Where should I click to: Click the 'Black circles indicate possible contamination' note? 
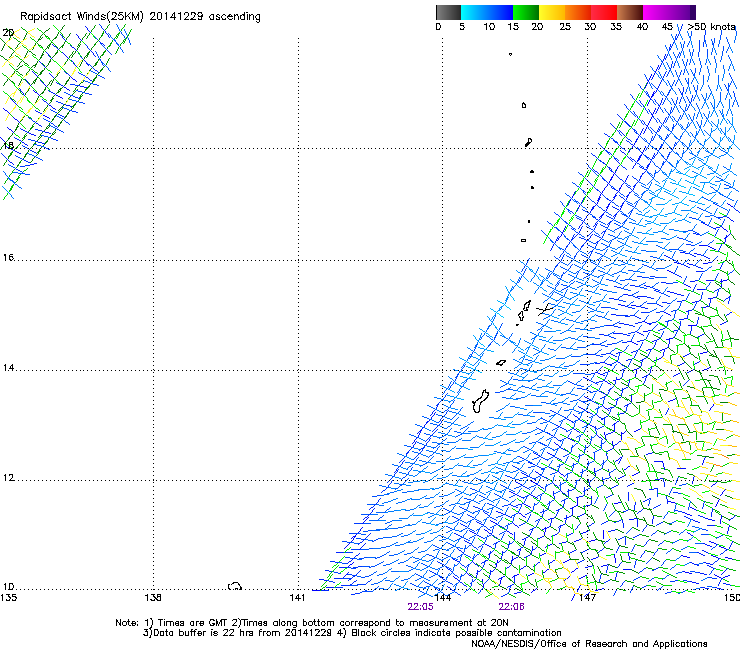456,633
